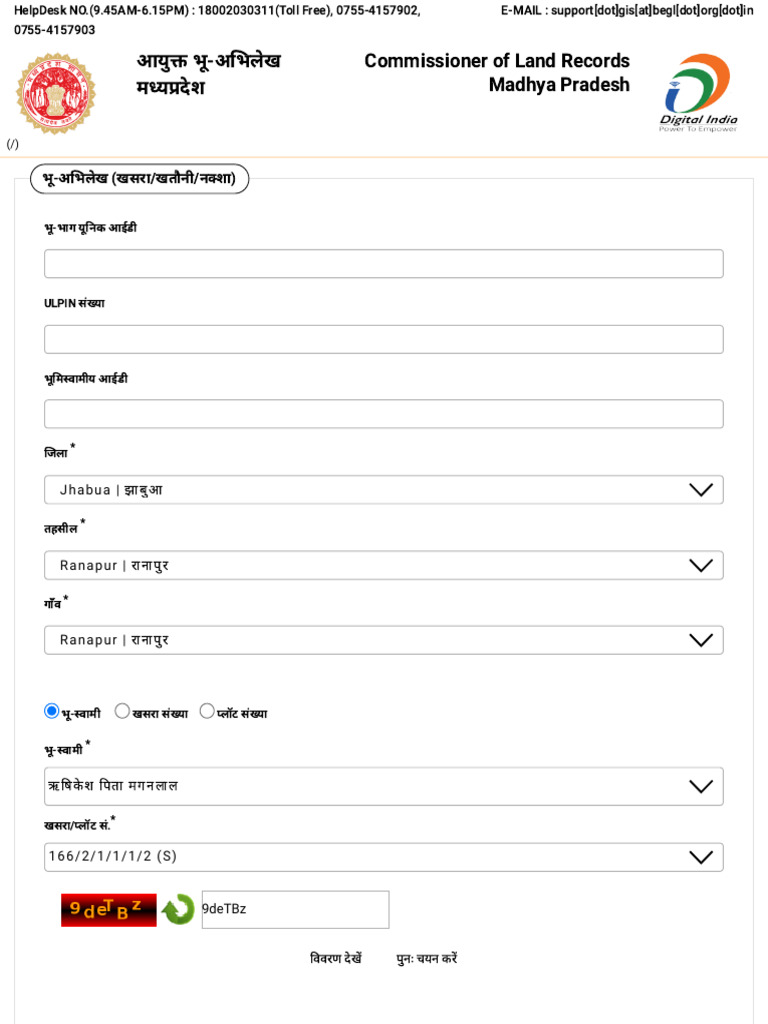768x1024 pixels.
Task: Click the (/) home link below the emblem
Action: coord(12,144)
